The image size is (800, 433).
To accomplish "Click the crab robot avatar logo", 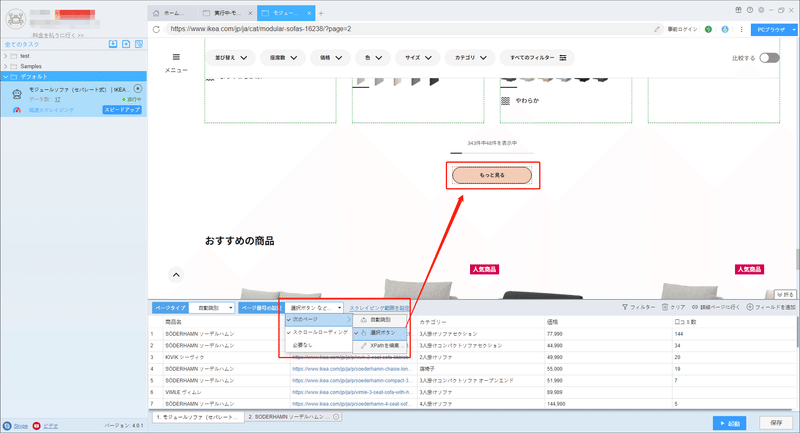I will pos(15,19).
